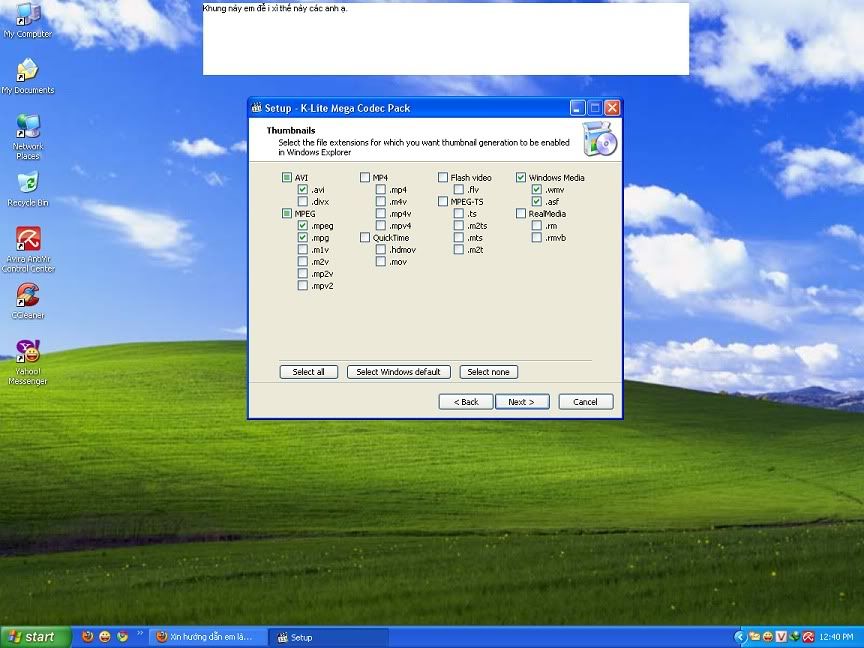Check the .m2t extension checkbox
Viewport: 864px width, 648px height.
[x=459, y=250]
